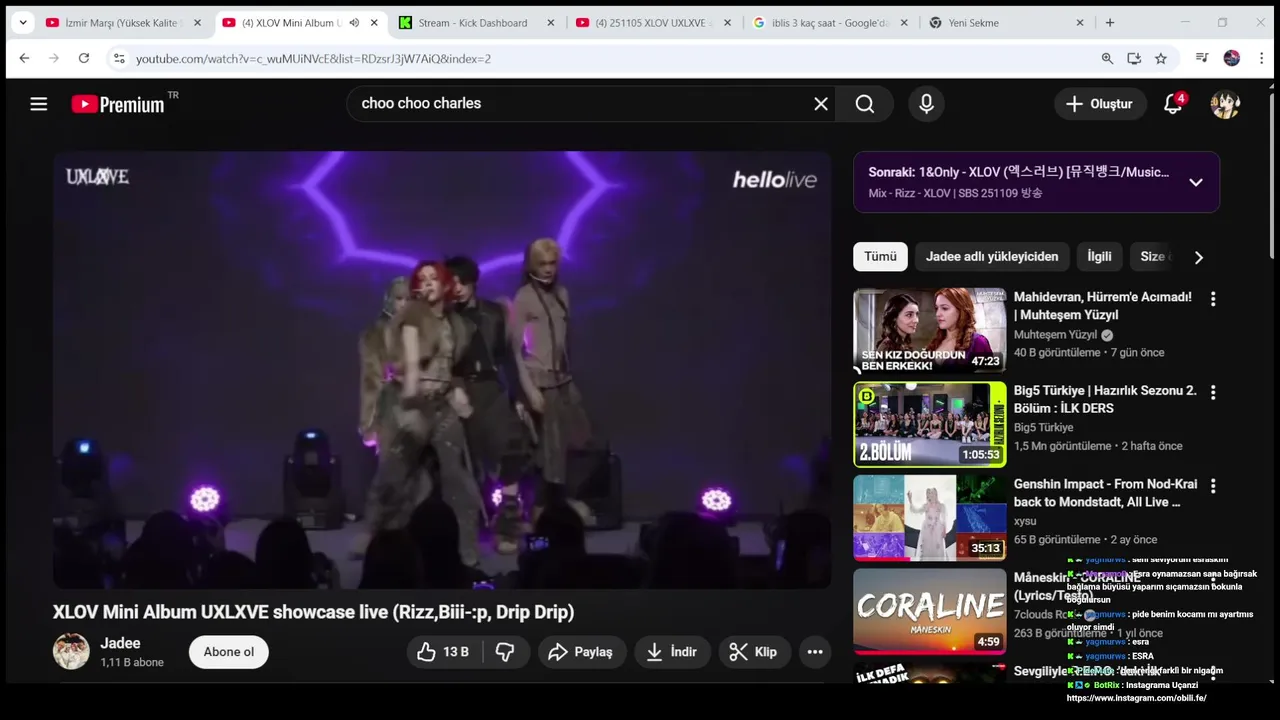Open notifications bell with 4 badge
Viewport: 1280px width, 720px height.
coord(1173,104)
